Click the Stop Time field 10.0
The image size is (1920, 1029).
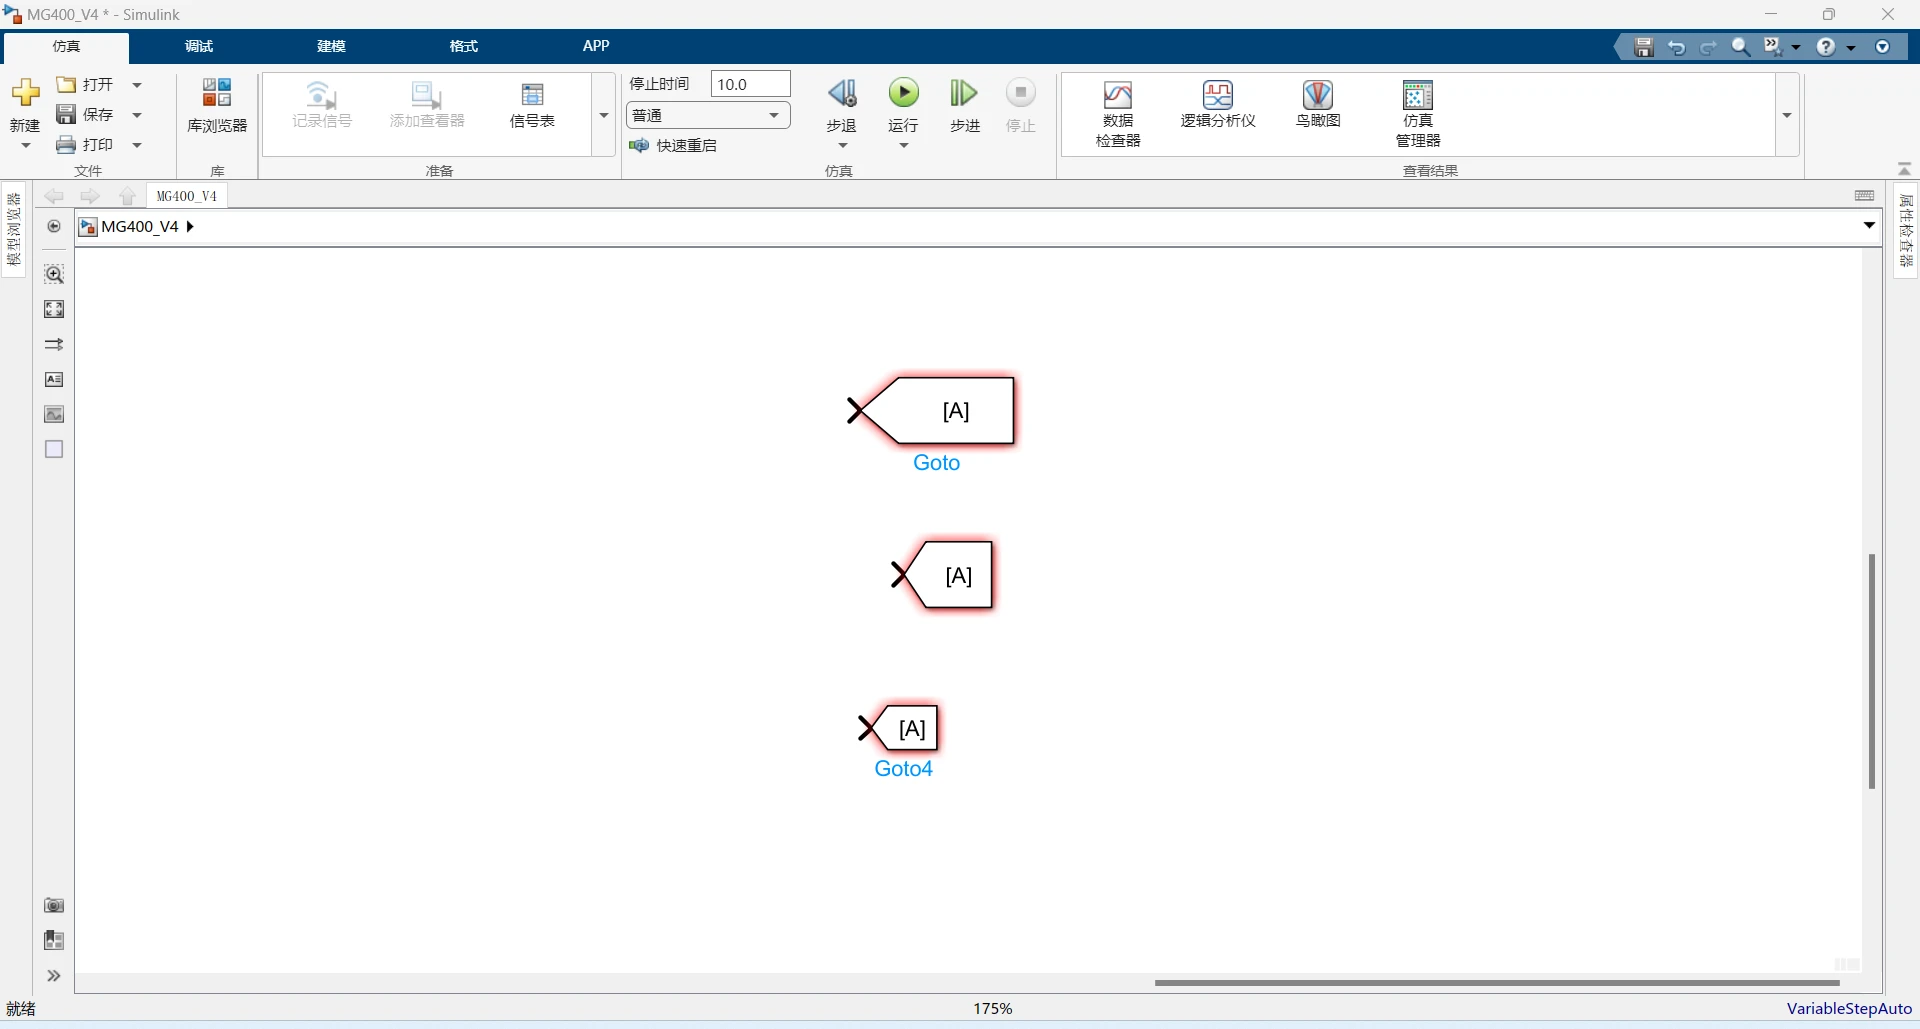750,84
